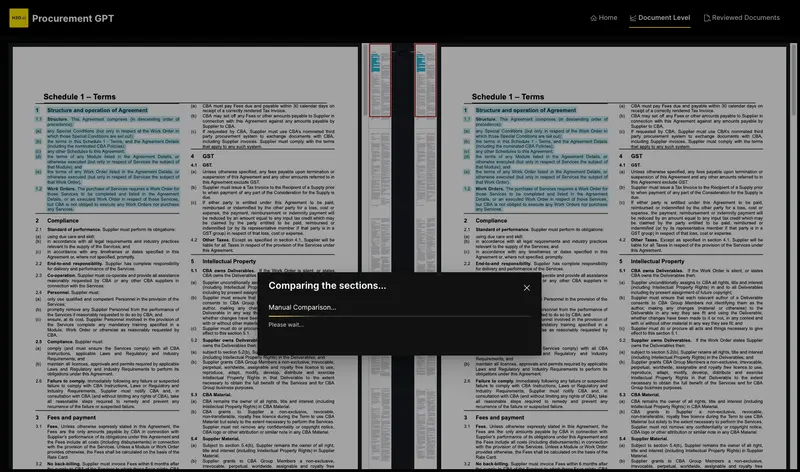The image size is (800, 472).
Task: Click the Procurement GPT title
Action: click(x=73, y=18)
